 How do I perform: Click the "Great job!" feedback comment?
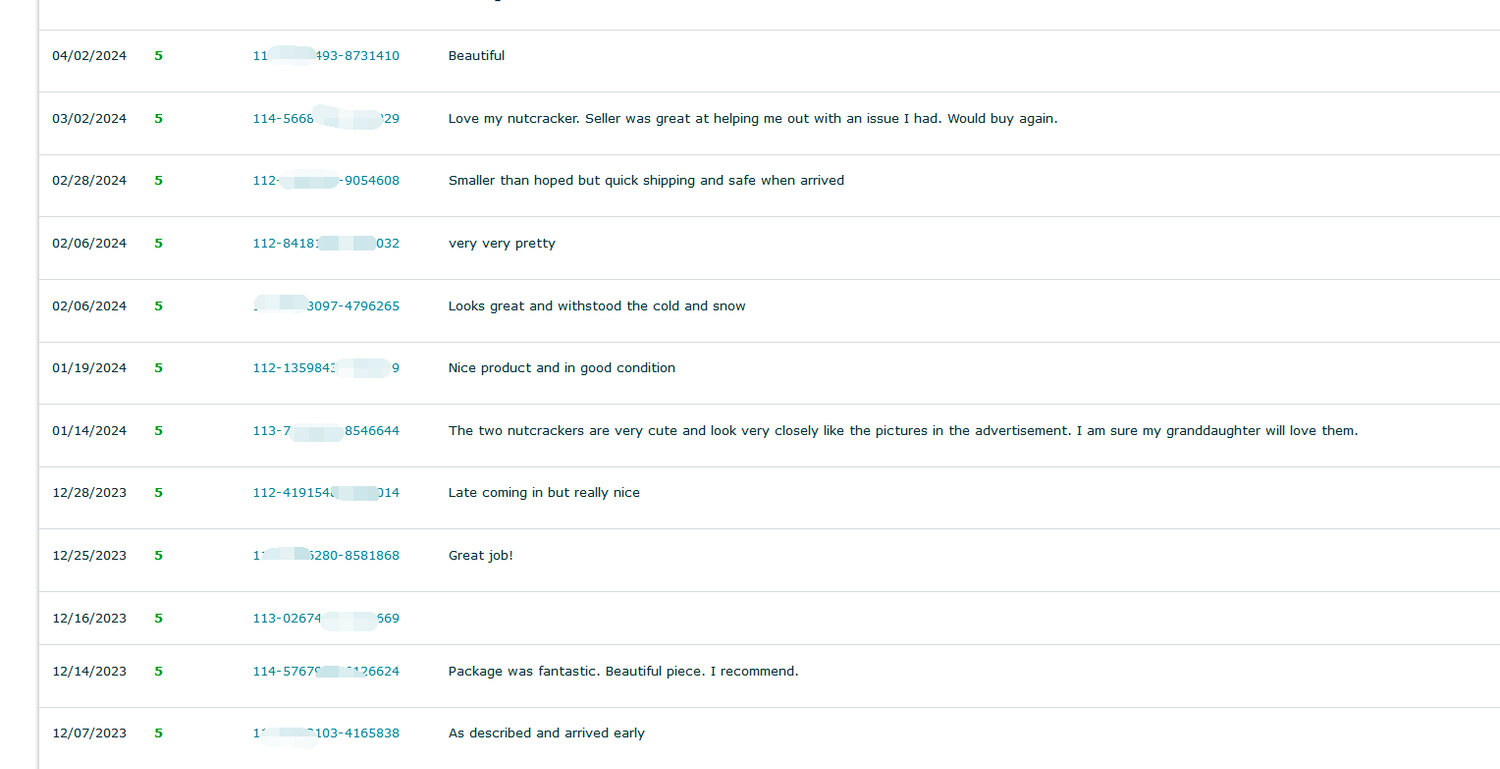click(x=480, y=556)
